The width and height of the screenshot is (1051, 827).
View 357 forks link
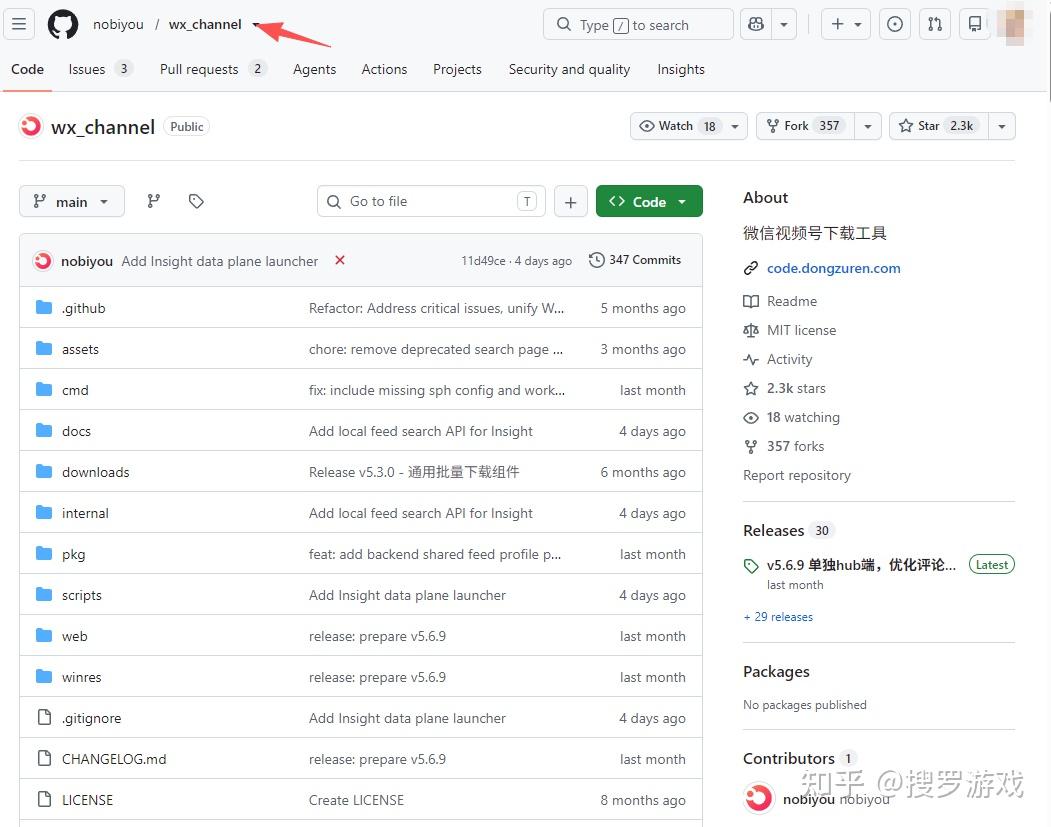(x=795, y=446)
